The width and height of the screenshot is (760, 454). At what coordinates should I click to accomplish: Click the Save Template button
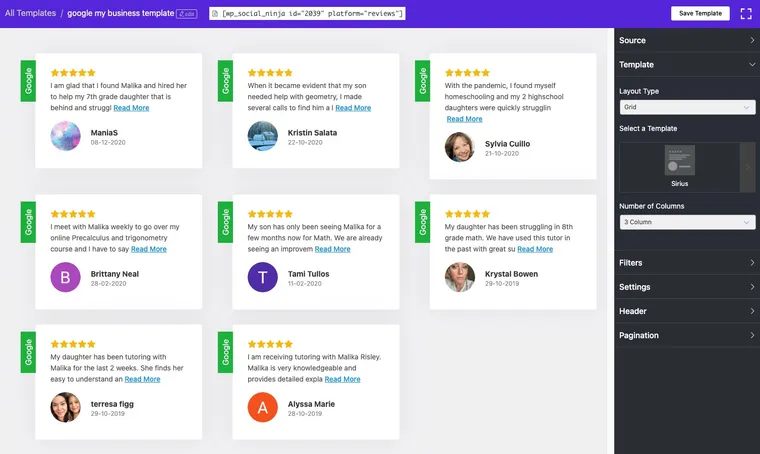click(x=700, y=14)
